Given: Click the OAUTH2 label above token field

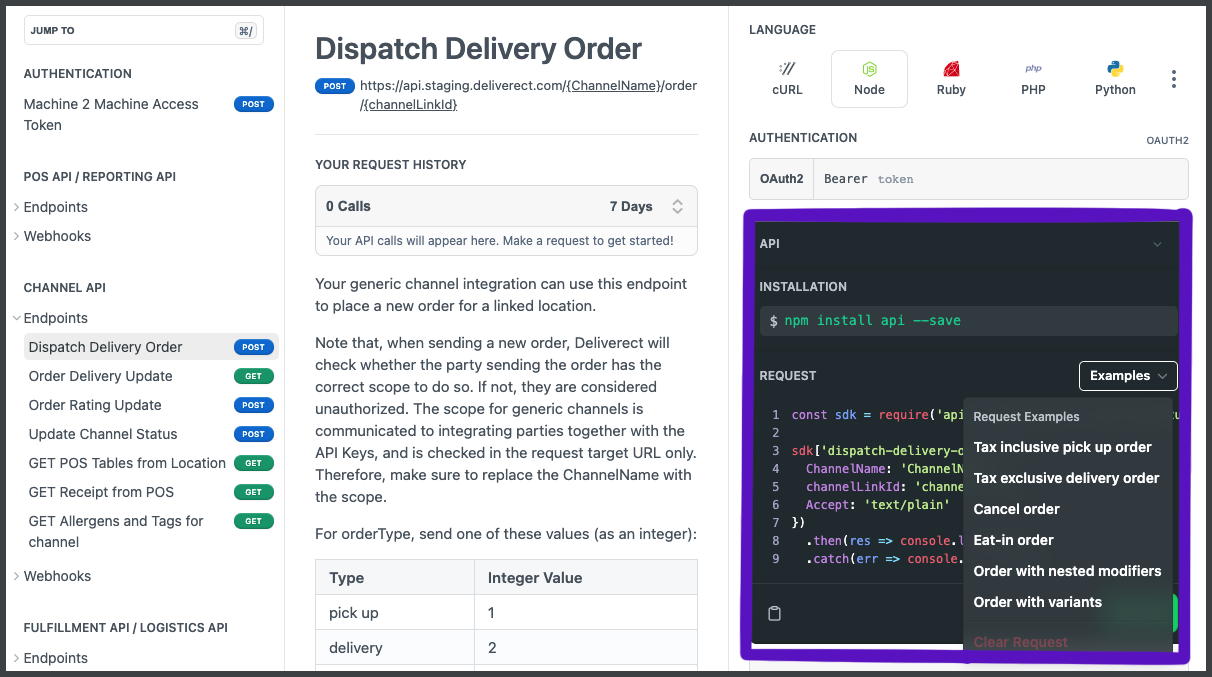Looking at the screenshot, I should pyautogui.click(x=1167, y=141).
